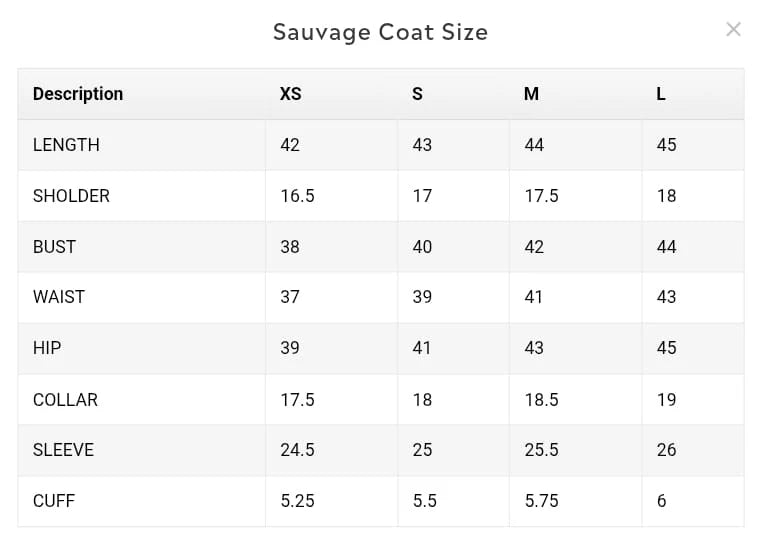The height and width of the screenshot is (542, 765).
Task: Click the M collar value 18.5
Action: pyautogui.click(x=542, y=400)
